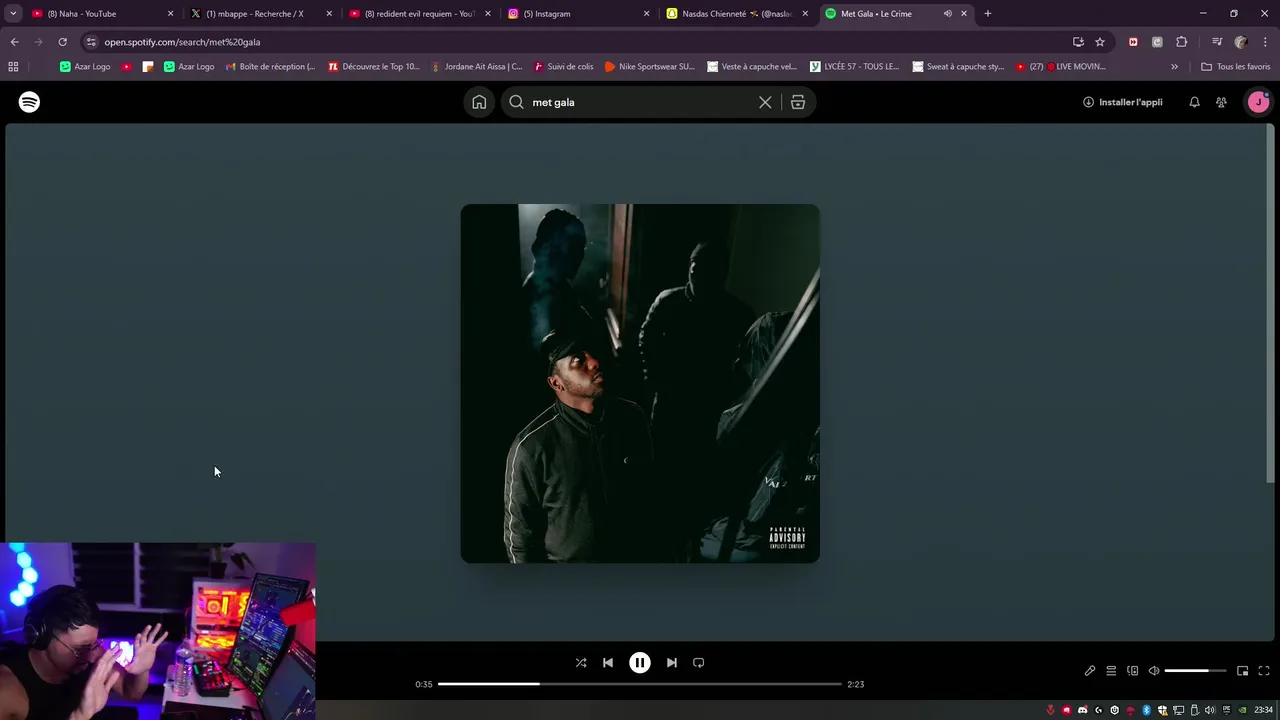Image resolution: width=1280 pixels, height=720 pixels.
Task: Open Installer l'appli link
Action: pos(1122,102)
